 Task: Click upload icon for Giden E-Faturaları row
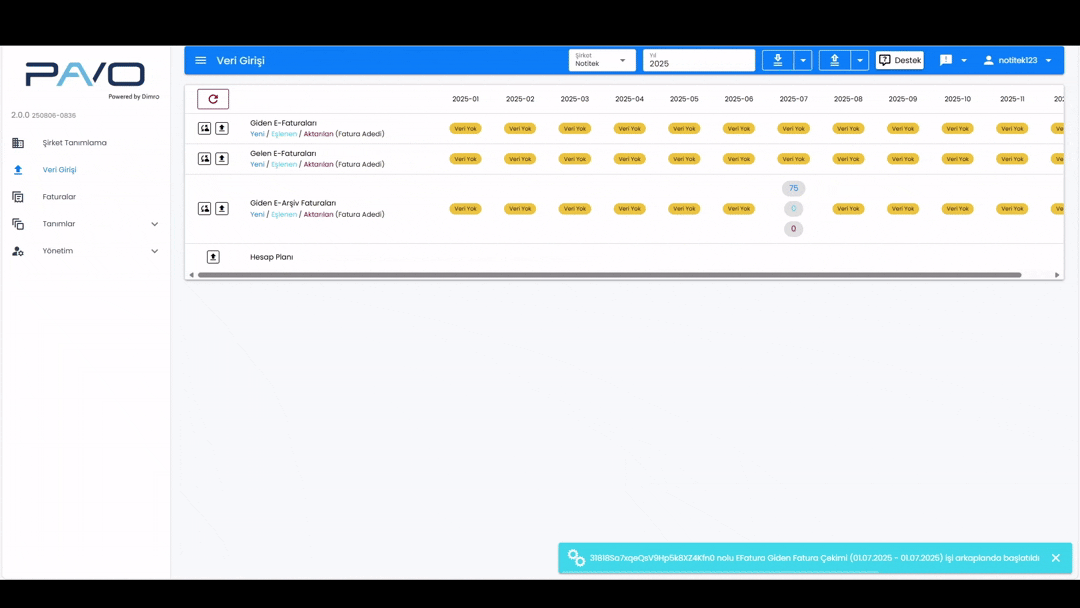click(x=222, y=128)
